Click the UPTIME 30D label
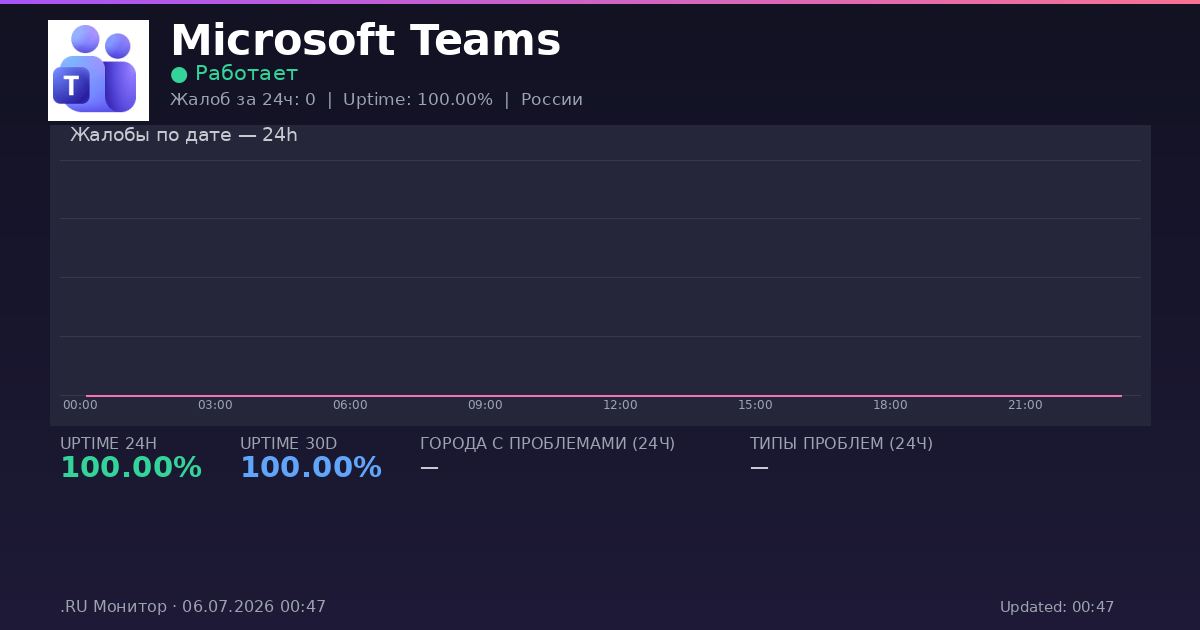The height and width of the screenshot is (630, 1200). coord(288,444)
